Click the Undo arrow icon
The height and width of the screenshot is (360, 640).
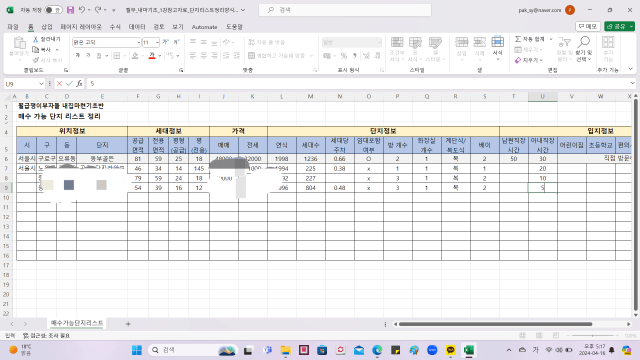click(82, 10)
